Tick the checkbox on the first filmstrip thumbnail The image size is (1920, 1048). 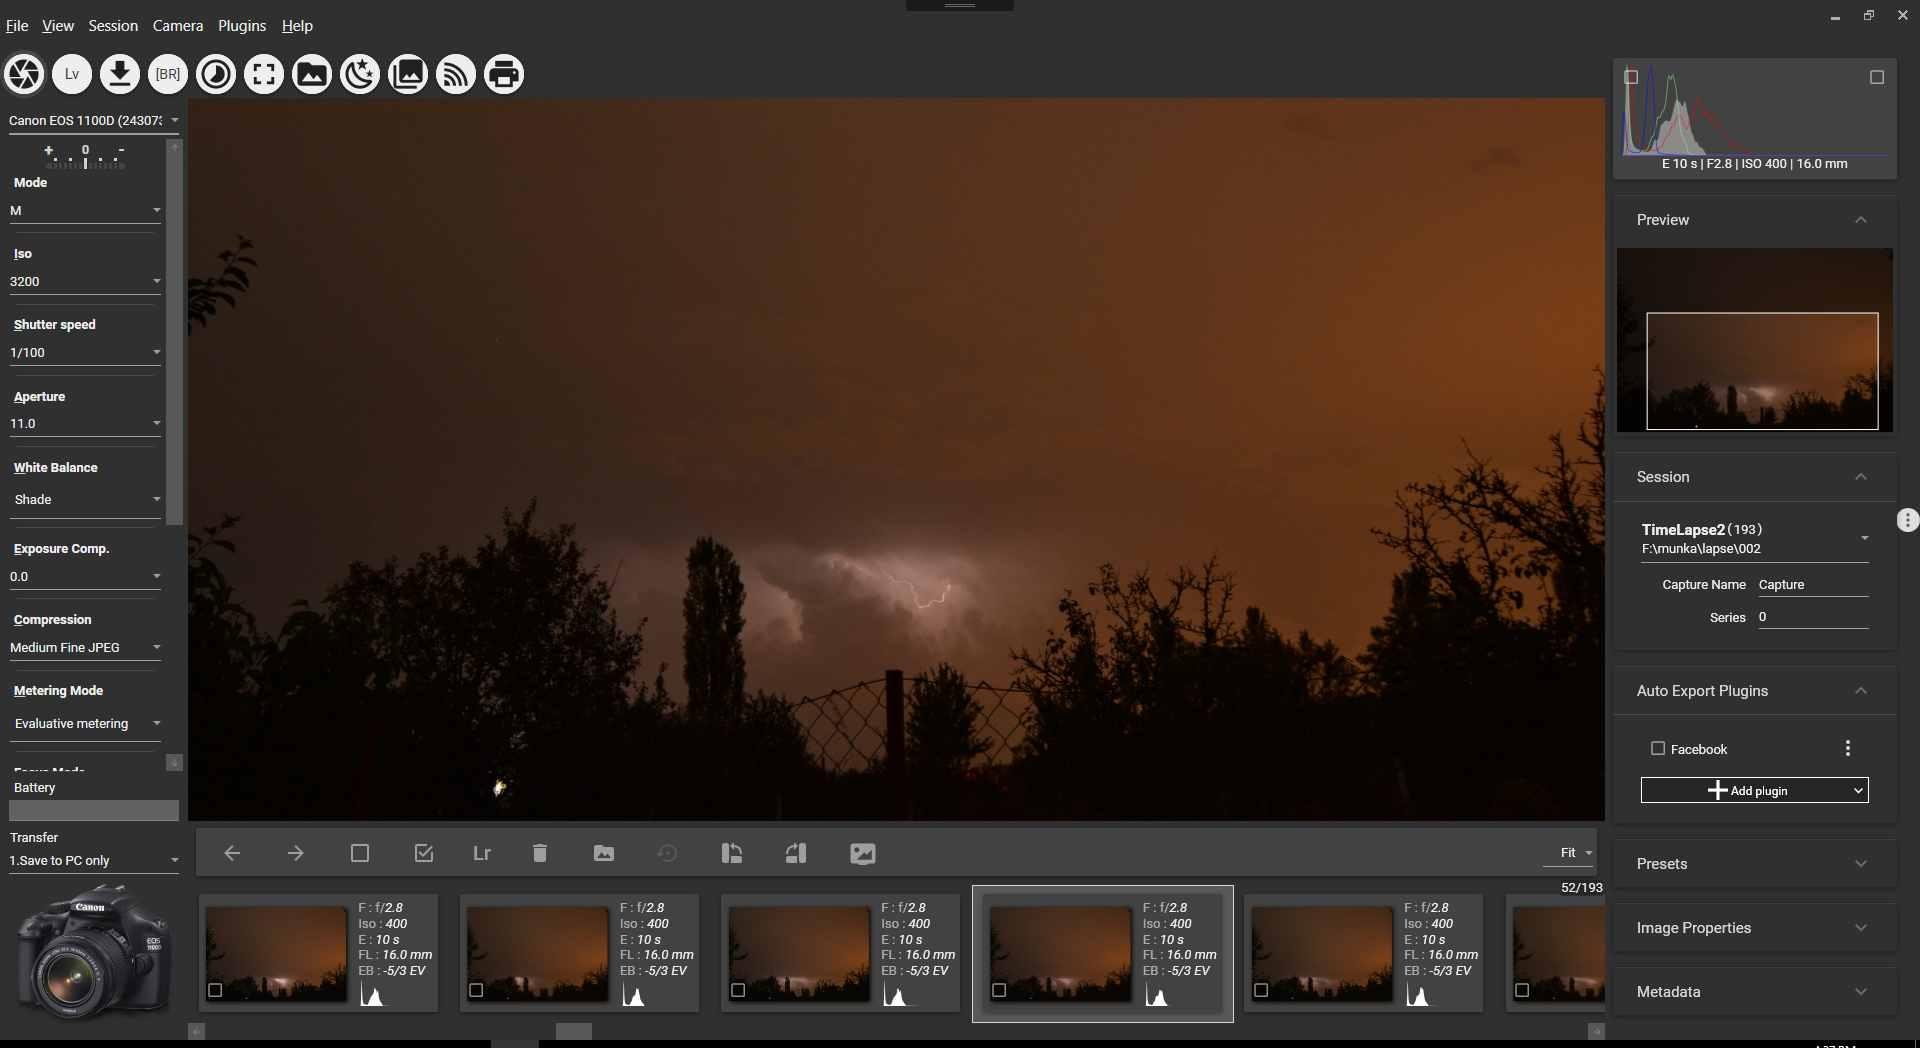click(215, 990)
